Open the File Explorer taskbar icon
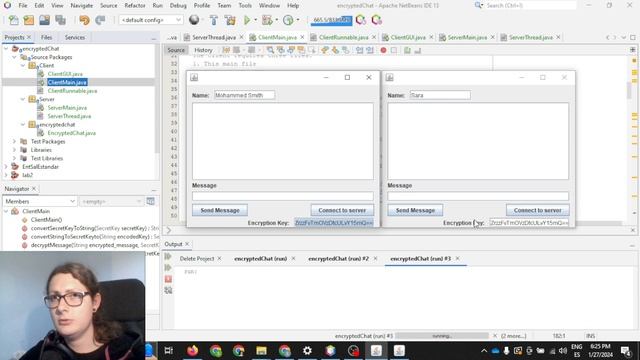640x360 pixels. coord(262,351)
